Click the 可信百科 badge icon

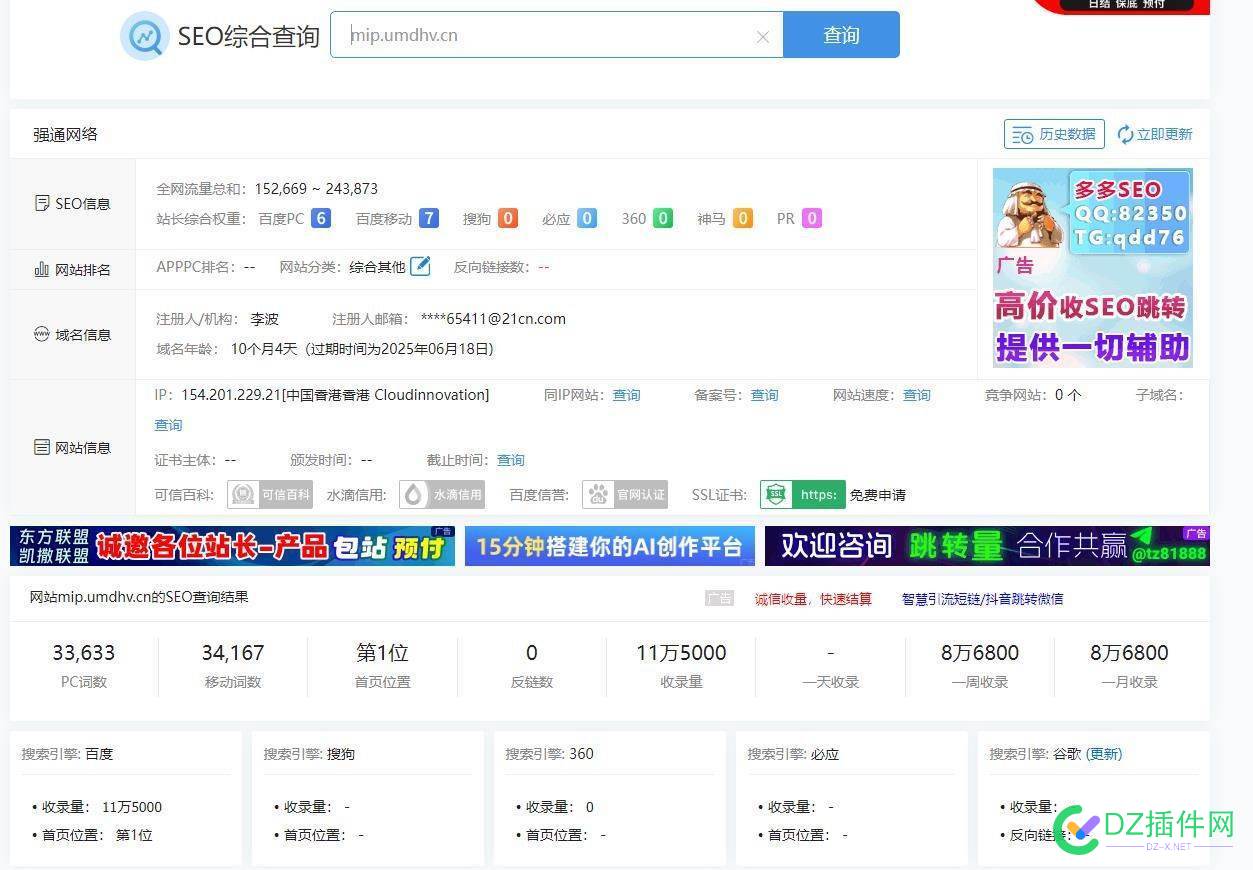pos(270,494)
